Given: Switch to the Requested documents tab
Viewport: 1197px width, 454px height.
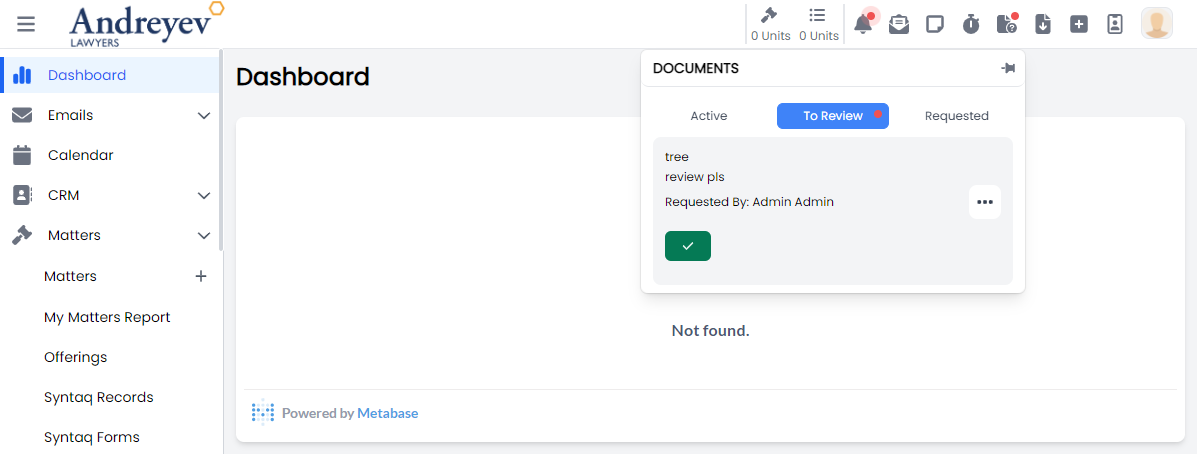Looking at the screenshot, I should pyautogui.click(x=956, y=116).
